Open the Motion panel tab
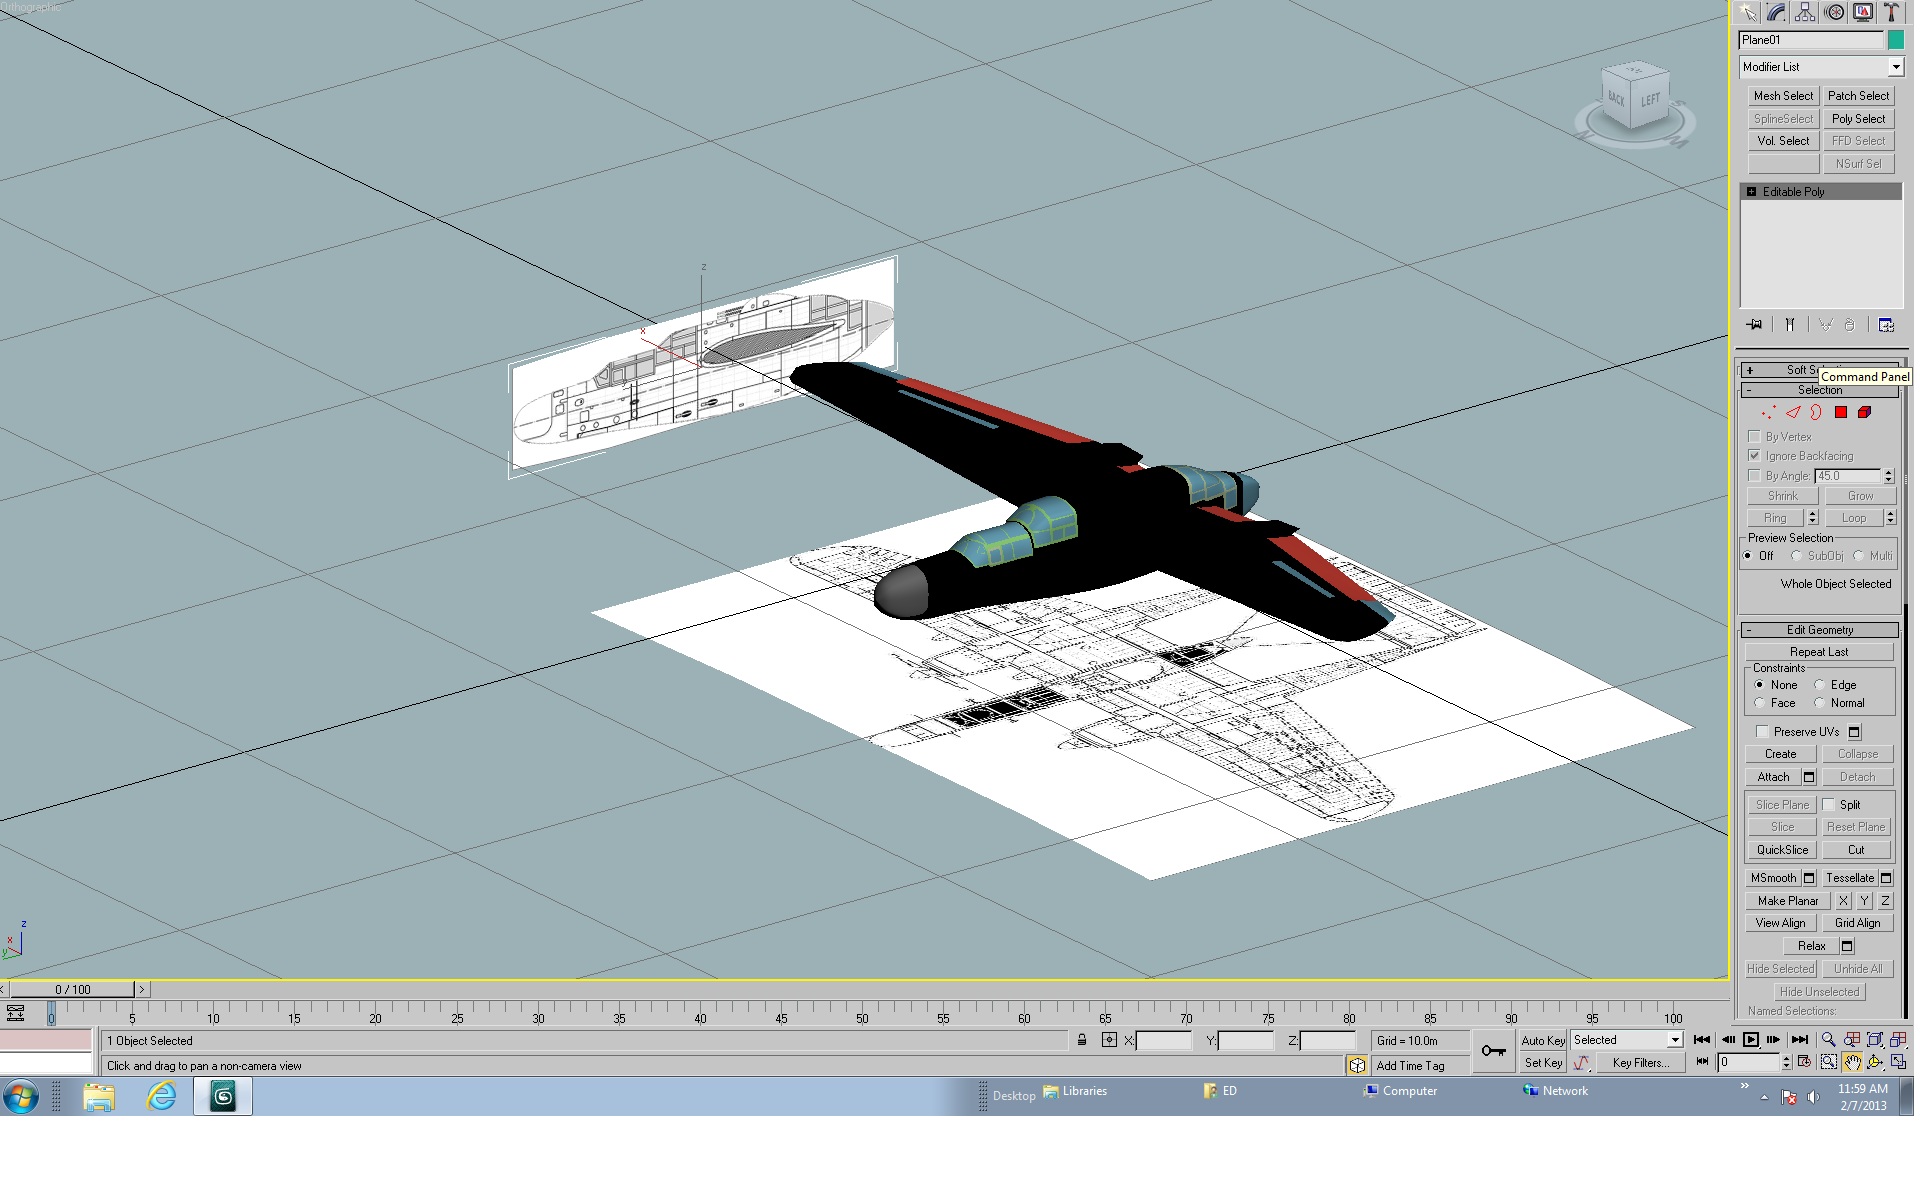The width and height of the screenshot is (1920, 1200). 1834,12
